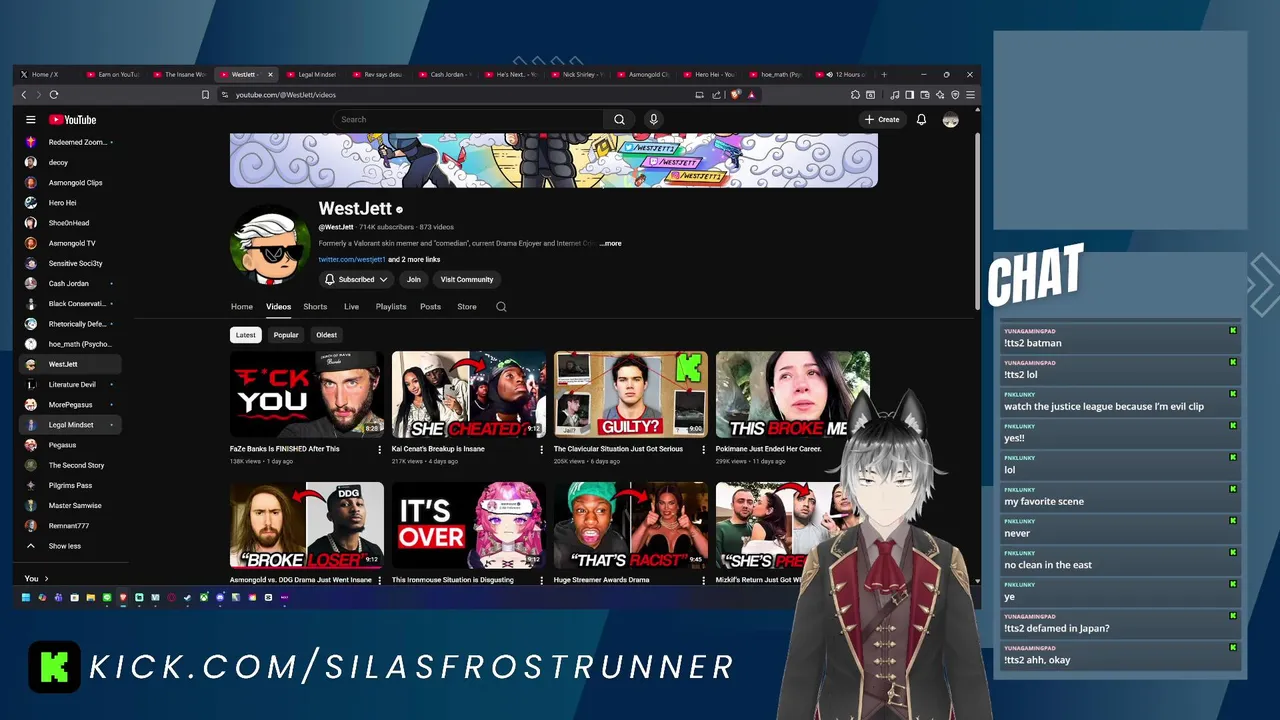Open the Windows Start button

click(26, 597)
